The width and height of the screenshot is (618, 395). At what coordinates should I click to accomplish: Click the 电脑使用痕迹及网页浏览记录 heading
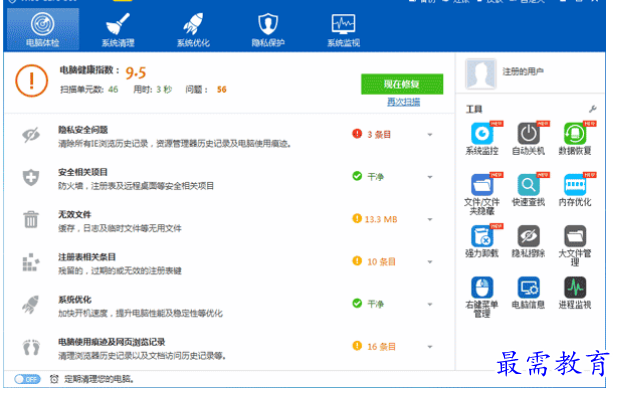(112, 342)
